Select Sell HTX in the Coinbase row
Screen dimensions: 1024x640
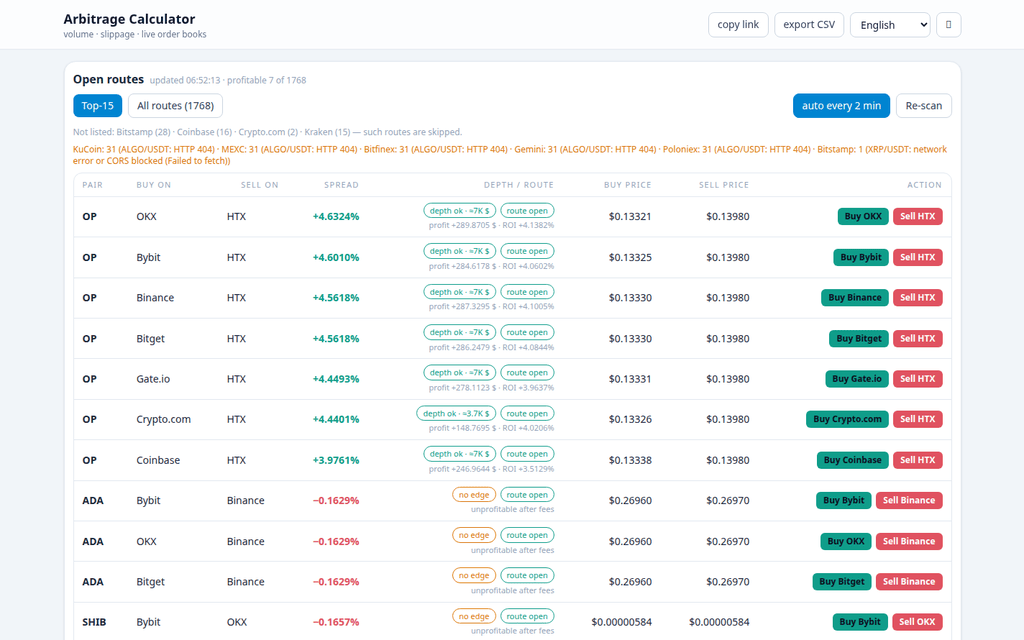pyautogui.click(x=918, y=460)
